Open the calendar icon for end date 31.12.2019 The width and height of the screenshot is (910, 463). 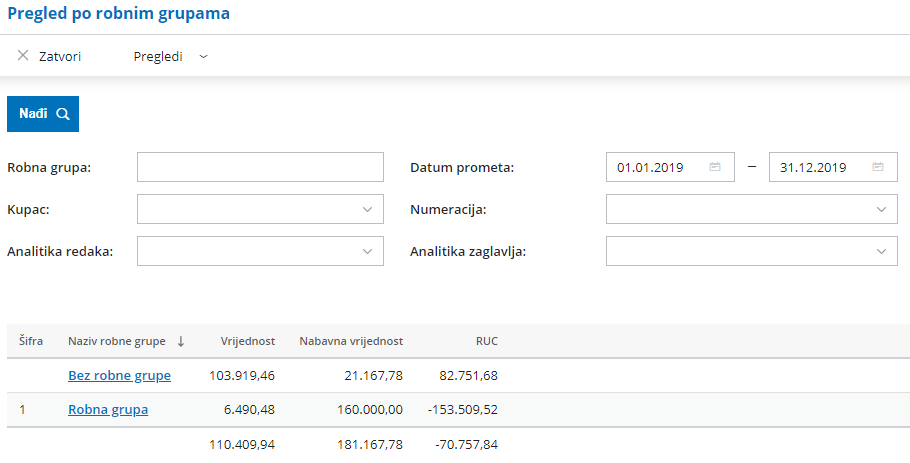click(x=878, y=167)
